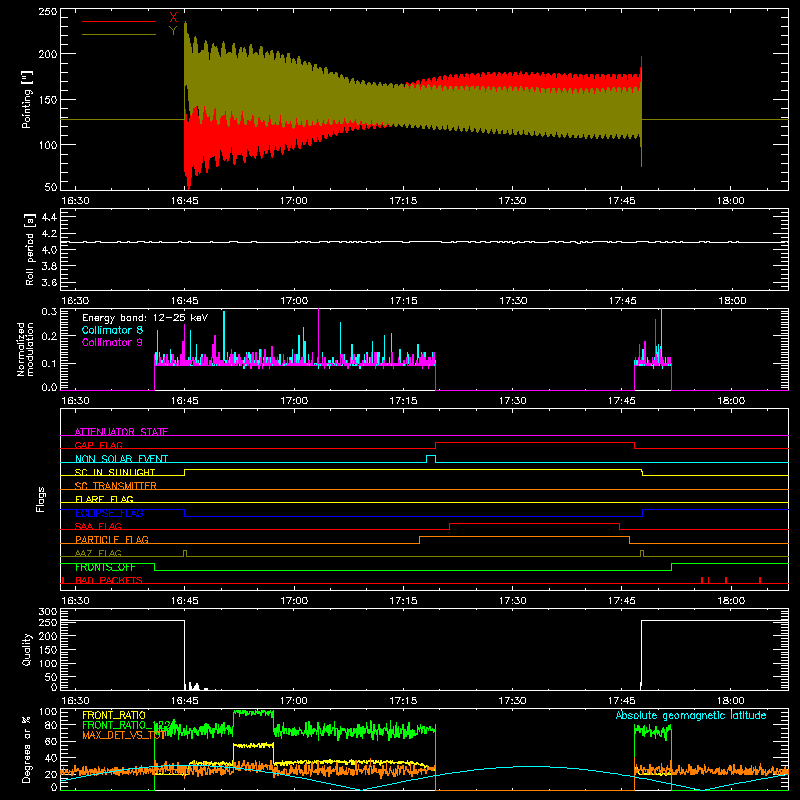Click the SAA_FLAG label
The width and height of the screenshot is (800, 800).
(x=98, y=526)
